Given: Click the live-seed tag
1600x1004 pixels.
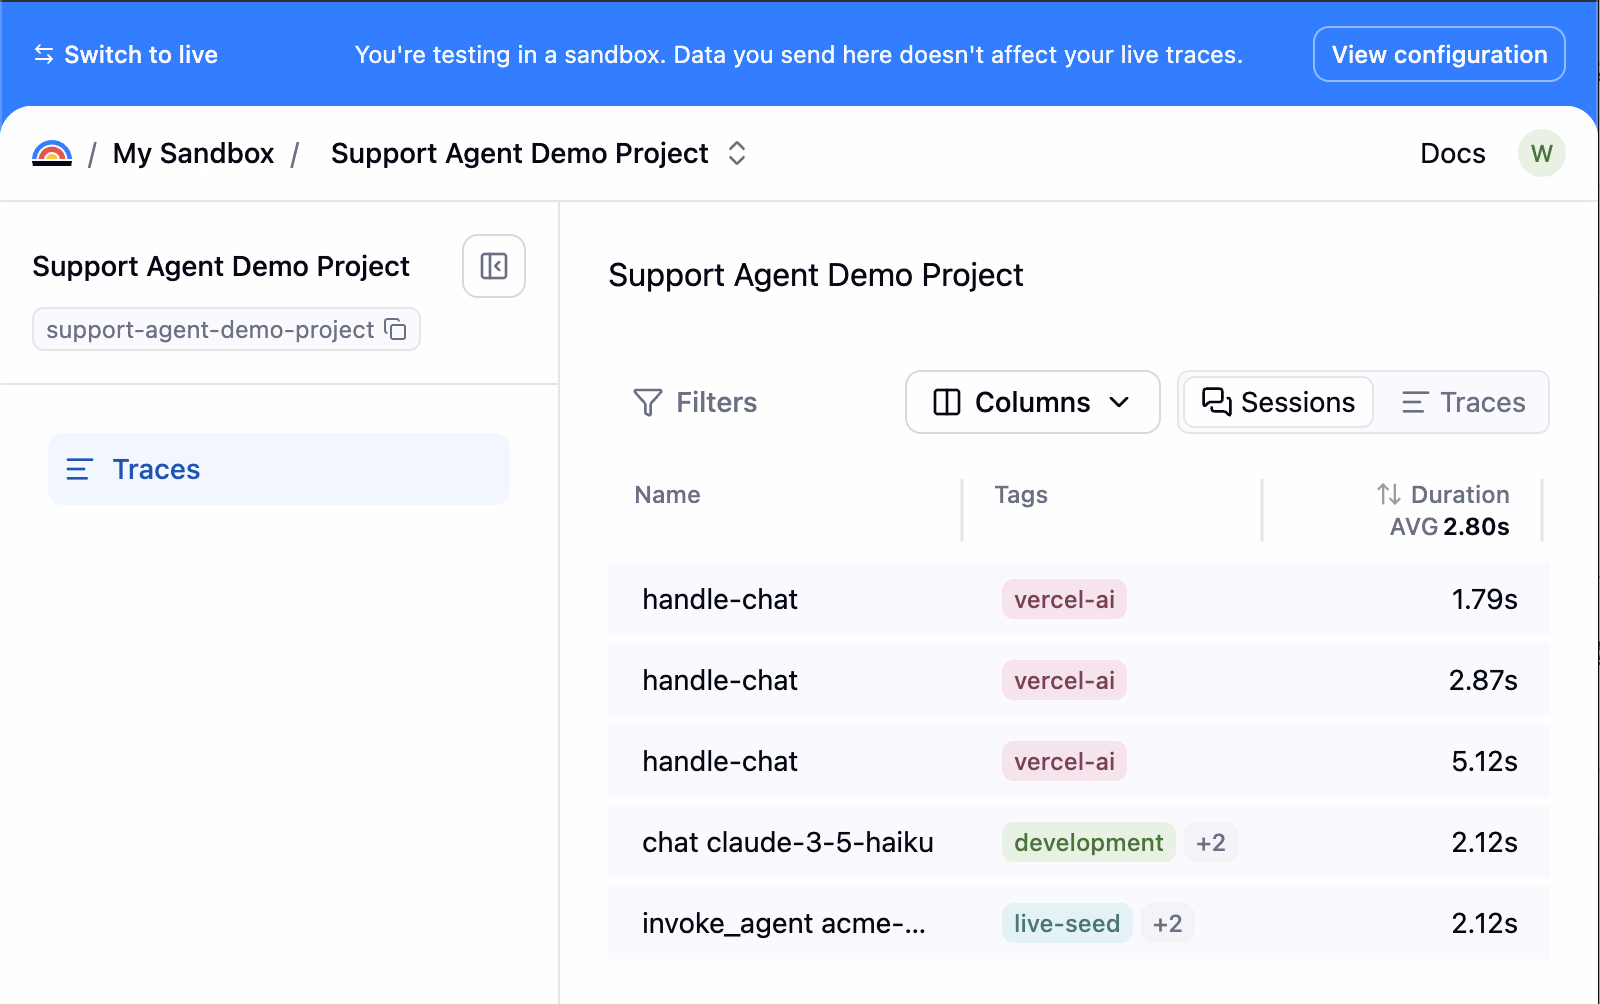Looking at the screenshot, I should click(x=1066, y=923).
